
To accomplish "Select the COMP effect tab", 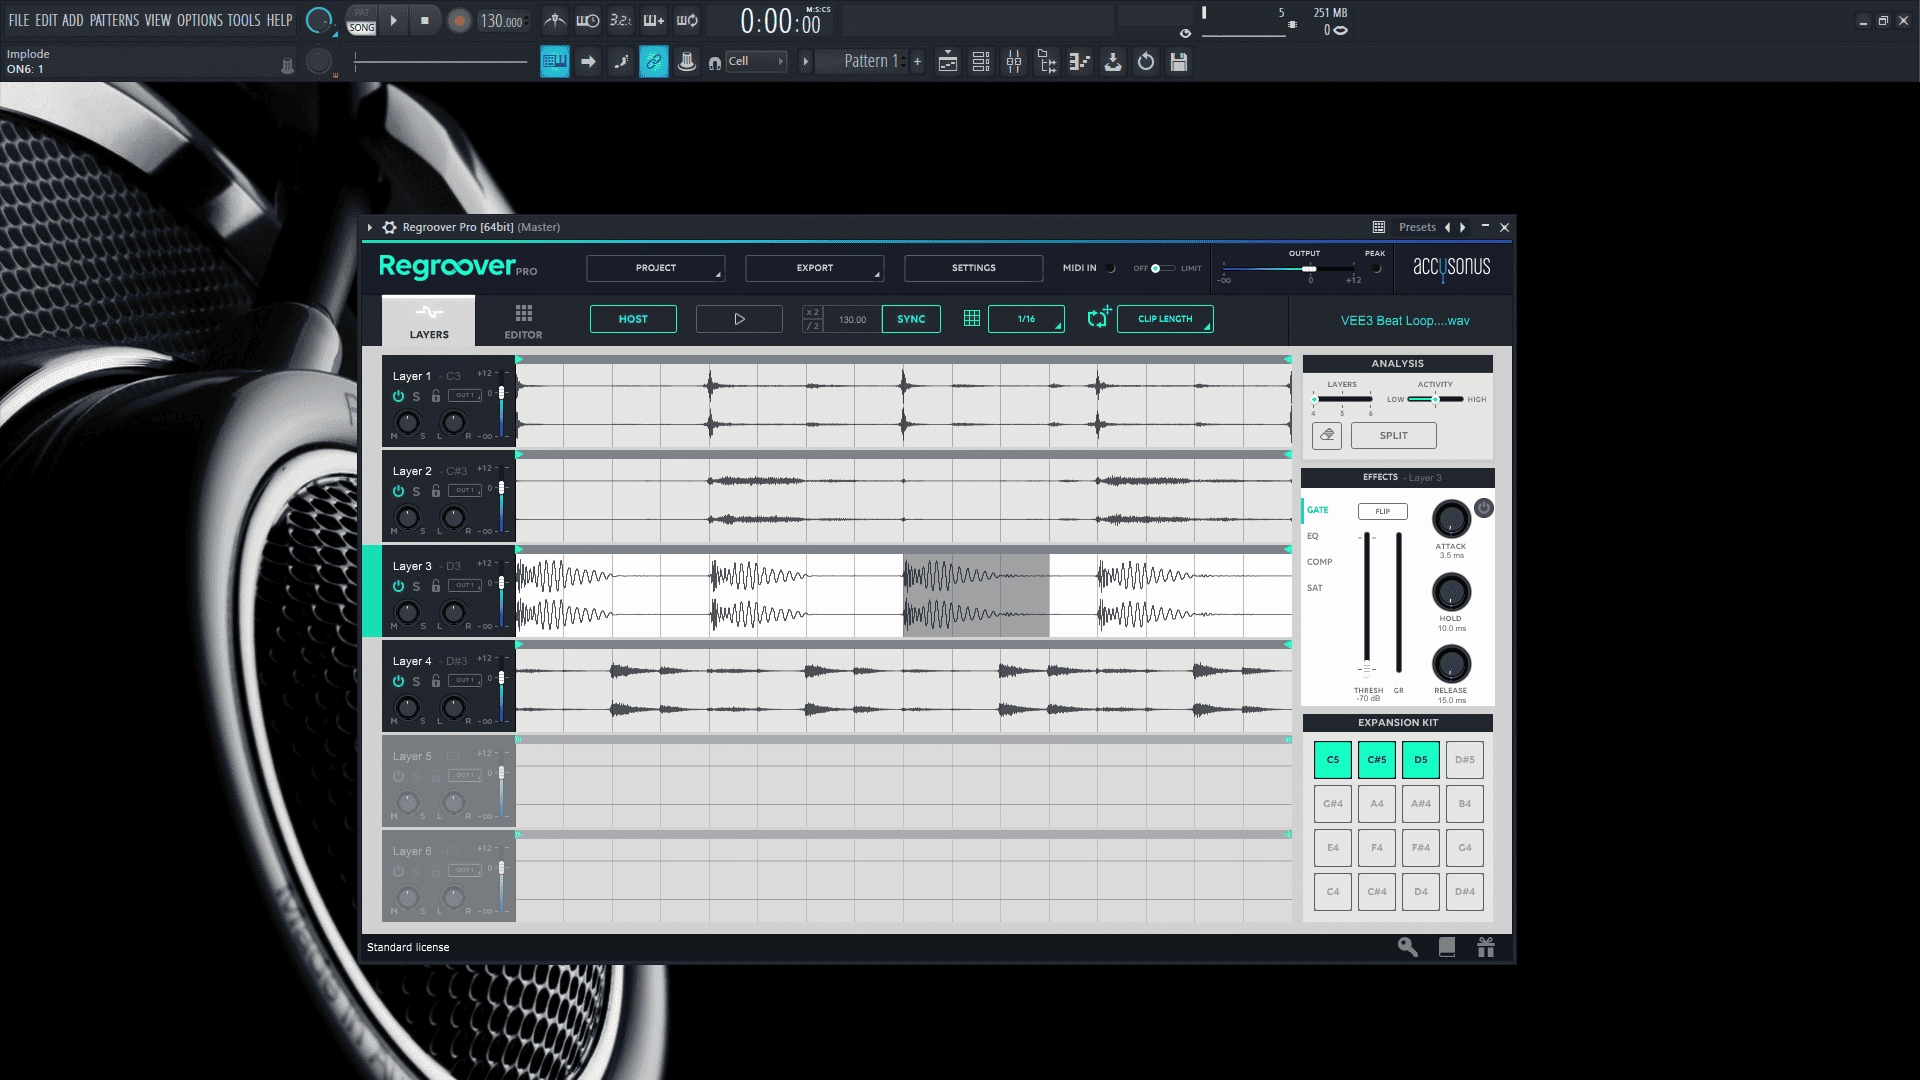I will [1320, 562].
